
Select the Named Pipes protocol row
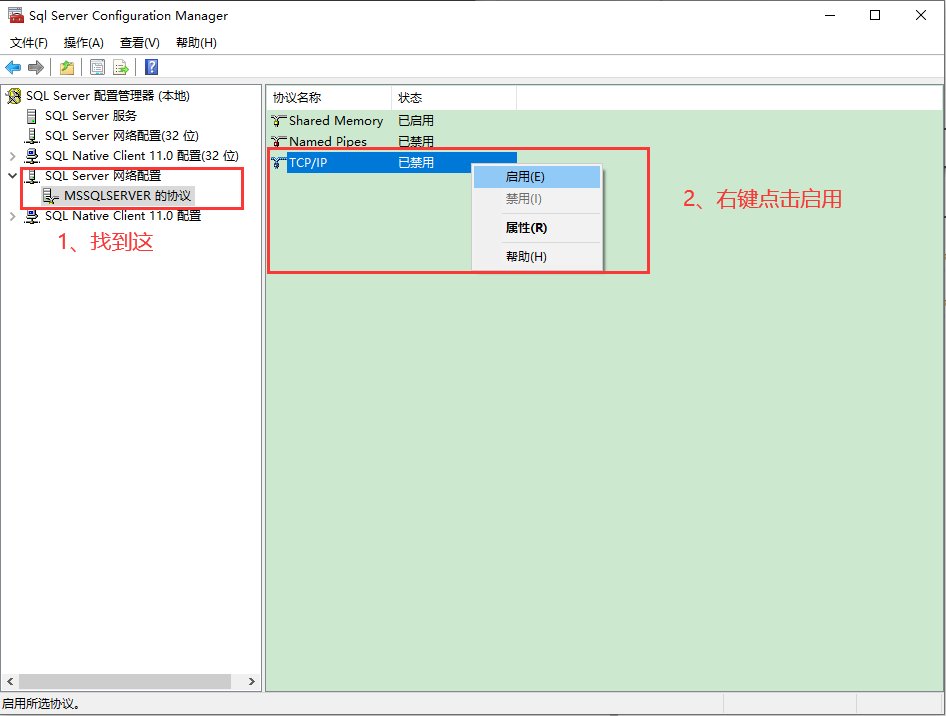click(392, 141)
